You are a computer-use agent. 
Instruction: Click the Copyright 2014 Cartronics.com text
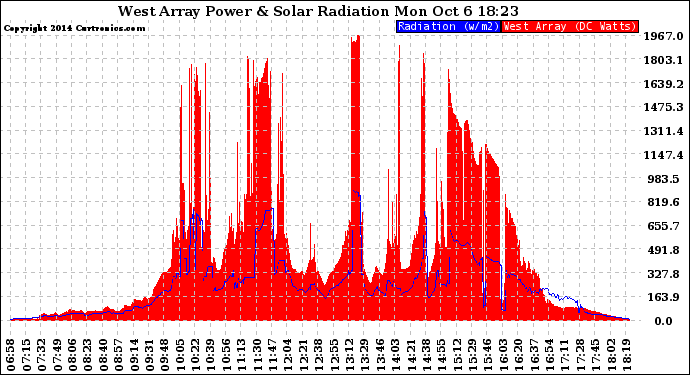click(x=74, y=28)
